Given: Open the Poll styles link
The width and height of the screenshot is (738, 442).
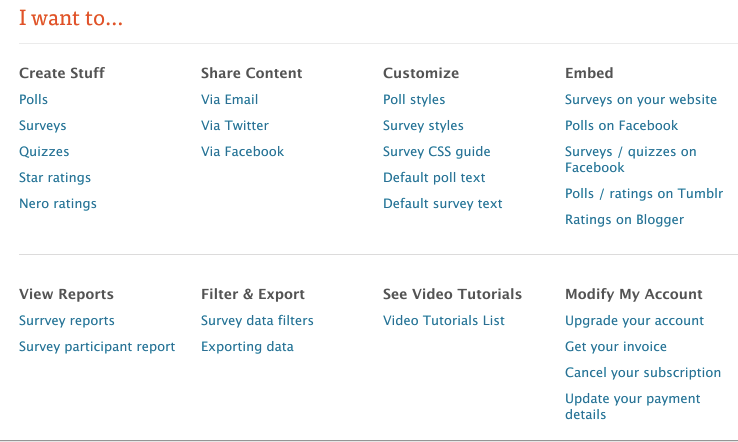Looking at the screenshot, I should (414, 100).
